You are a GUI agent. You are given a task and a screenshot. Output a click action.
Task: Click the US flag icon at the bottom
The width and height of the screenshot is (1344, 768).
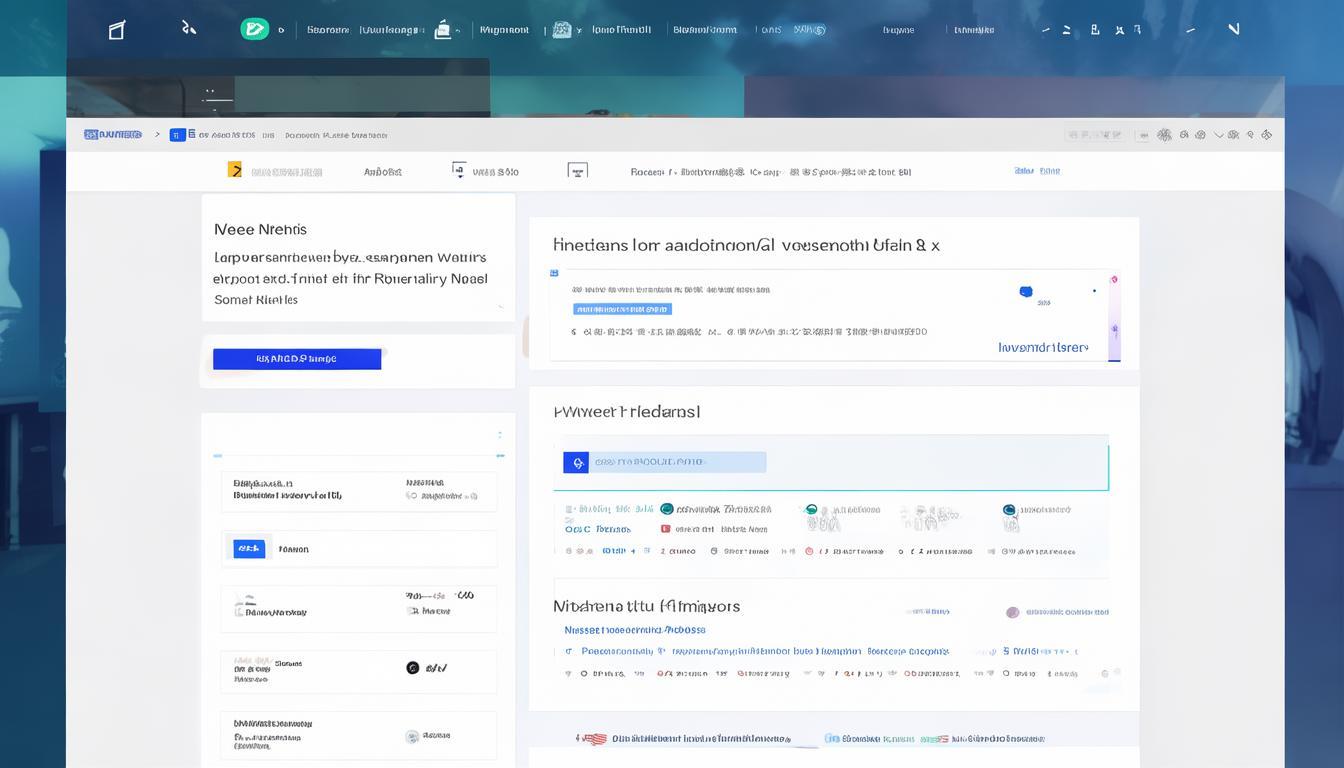click(x=595, y=739)
